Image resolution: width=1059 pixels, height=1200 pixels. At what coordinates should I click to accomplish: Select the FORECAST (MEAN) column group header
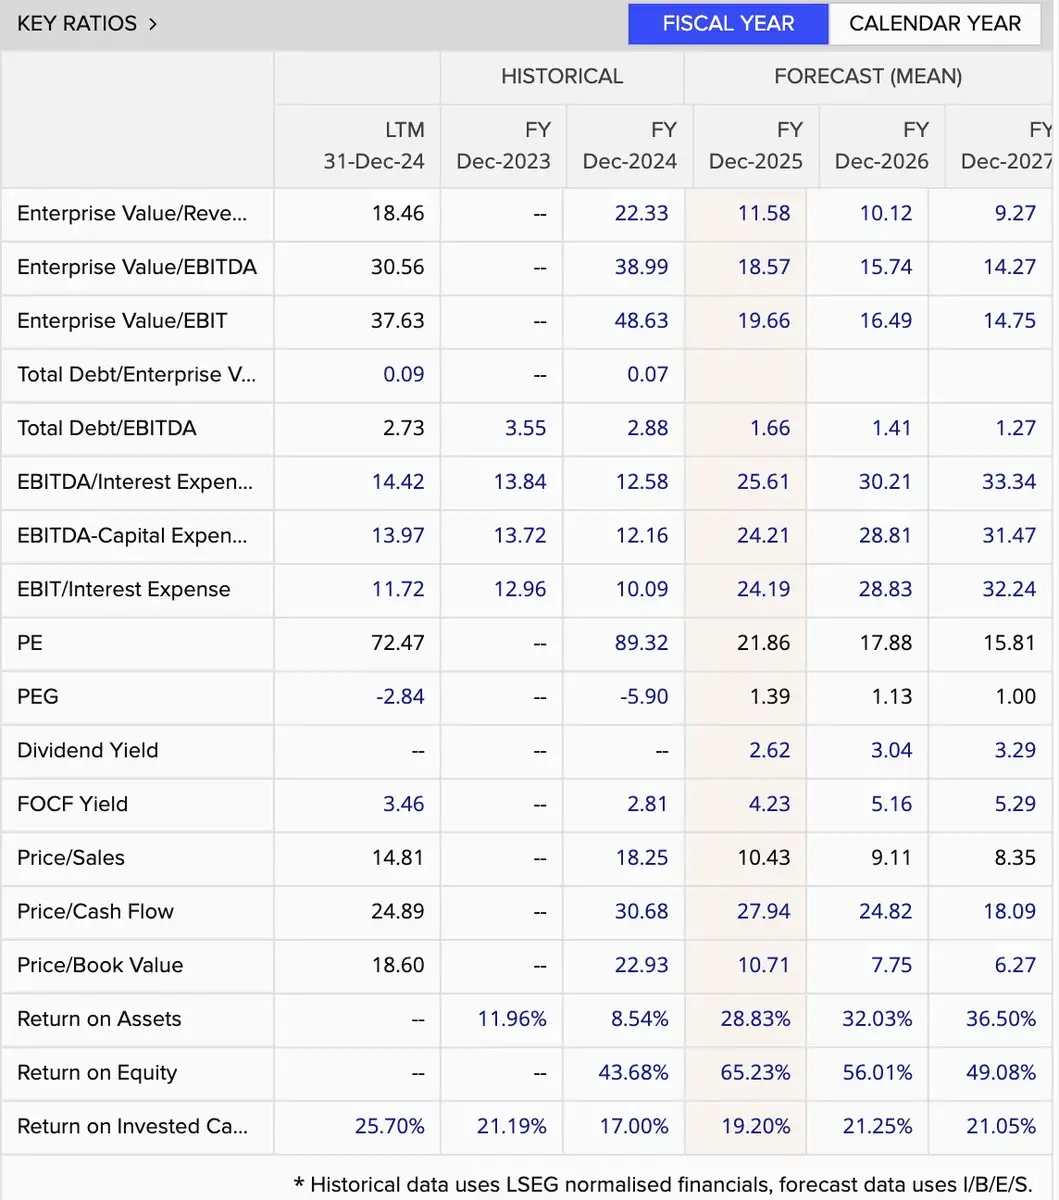tap(868, 76)
